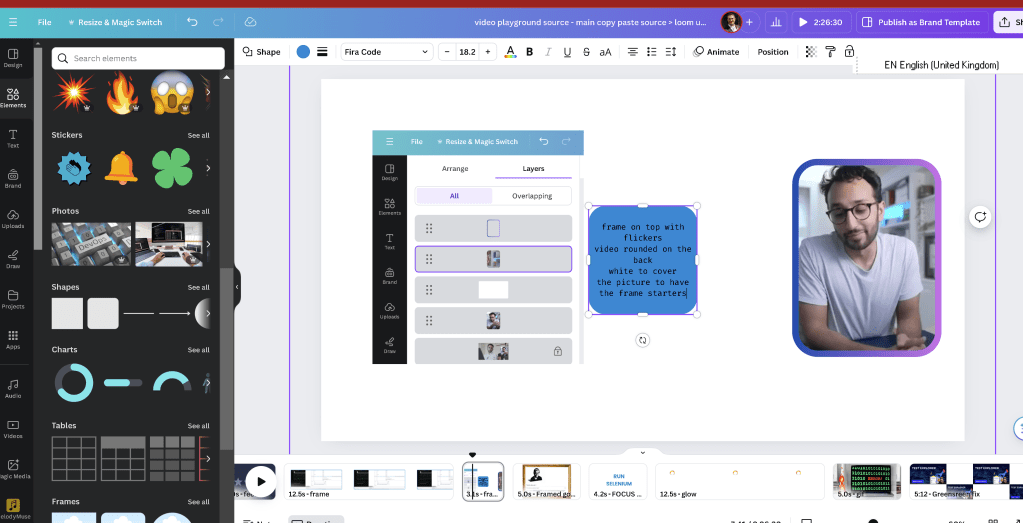Expand graphics row with right chevron

coord(207,93)
